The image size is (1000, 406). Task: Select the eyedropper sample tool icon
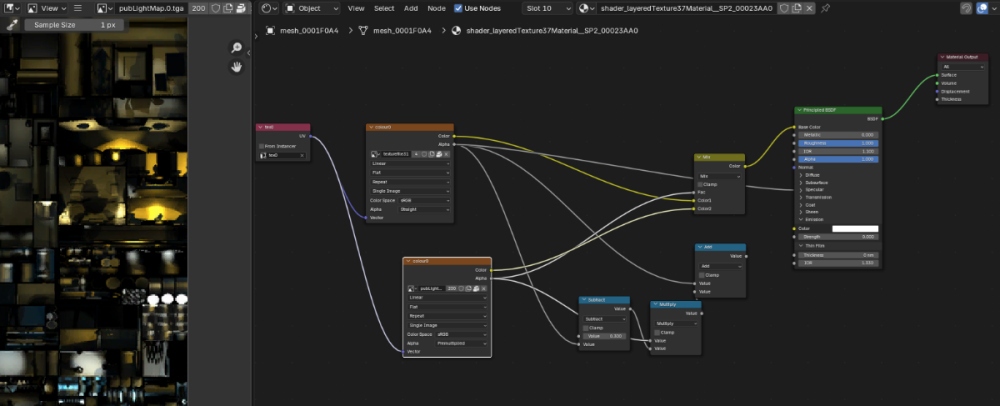coord(11,25)
